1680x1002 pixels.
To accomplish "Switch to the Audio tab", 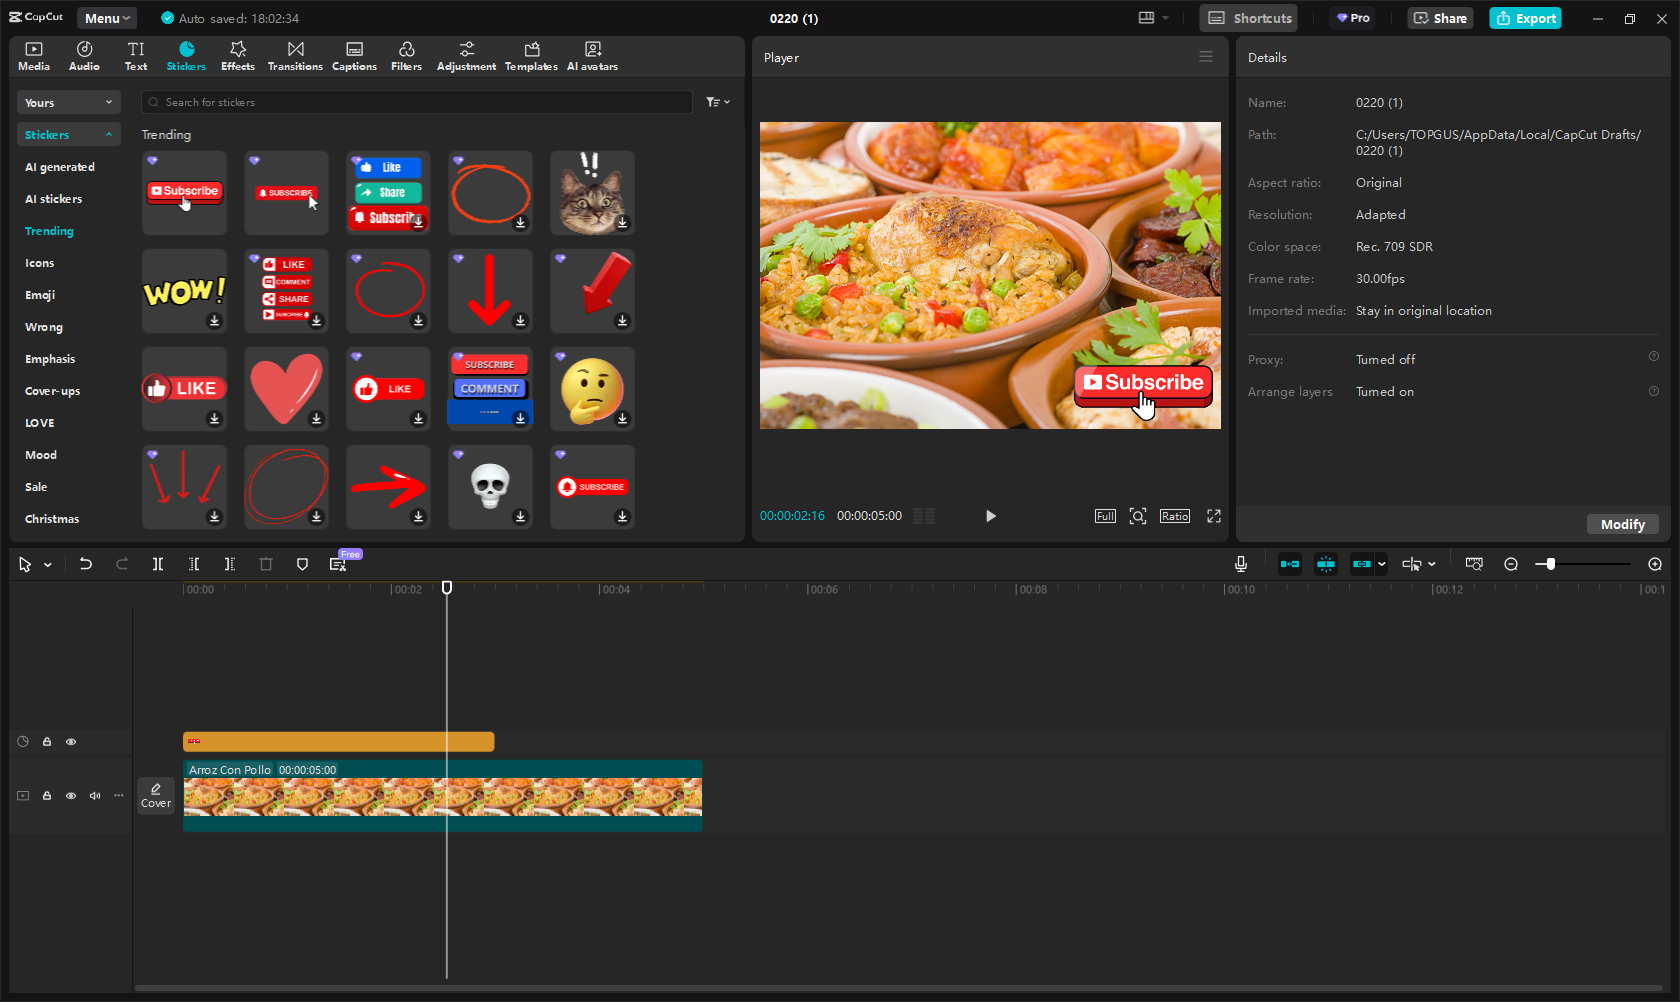I will click(x=84, y=56).
